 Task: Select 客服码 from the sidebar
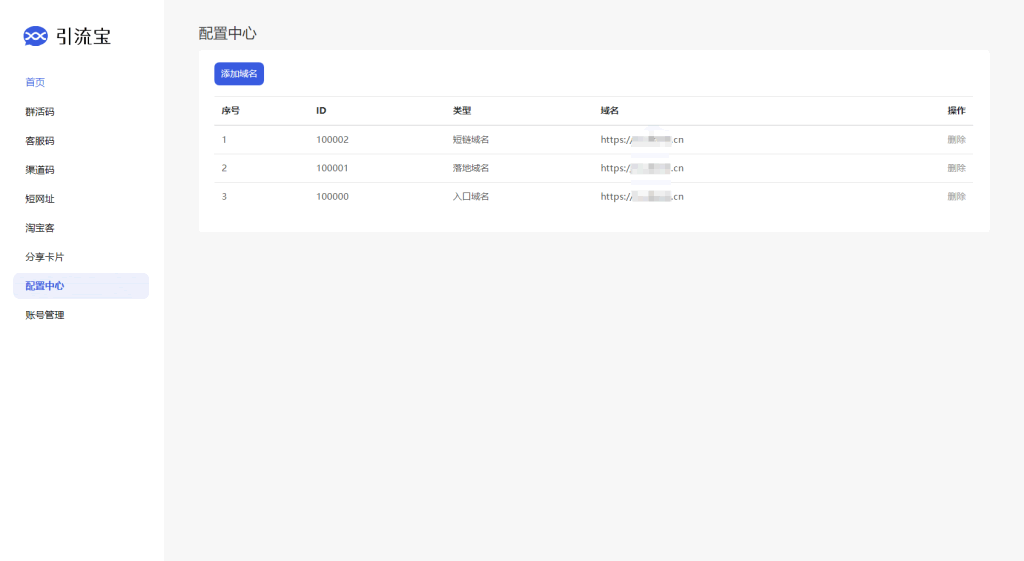tap(40, 140)
